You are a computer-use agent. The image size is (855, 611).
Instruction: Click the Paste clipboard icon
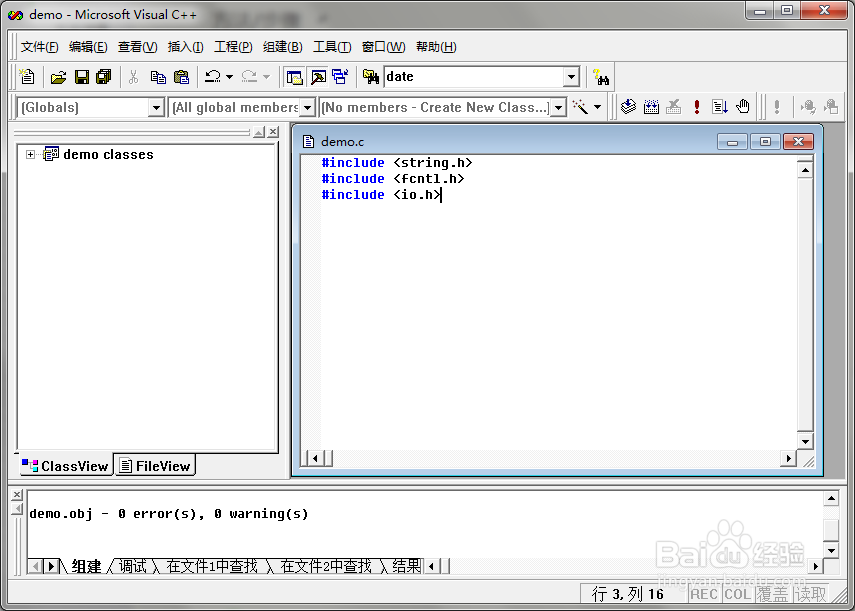181,77
